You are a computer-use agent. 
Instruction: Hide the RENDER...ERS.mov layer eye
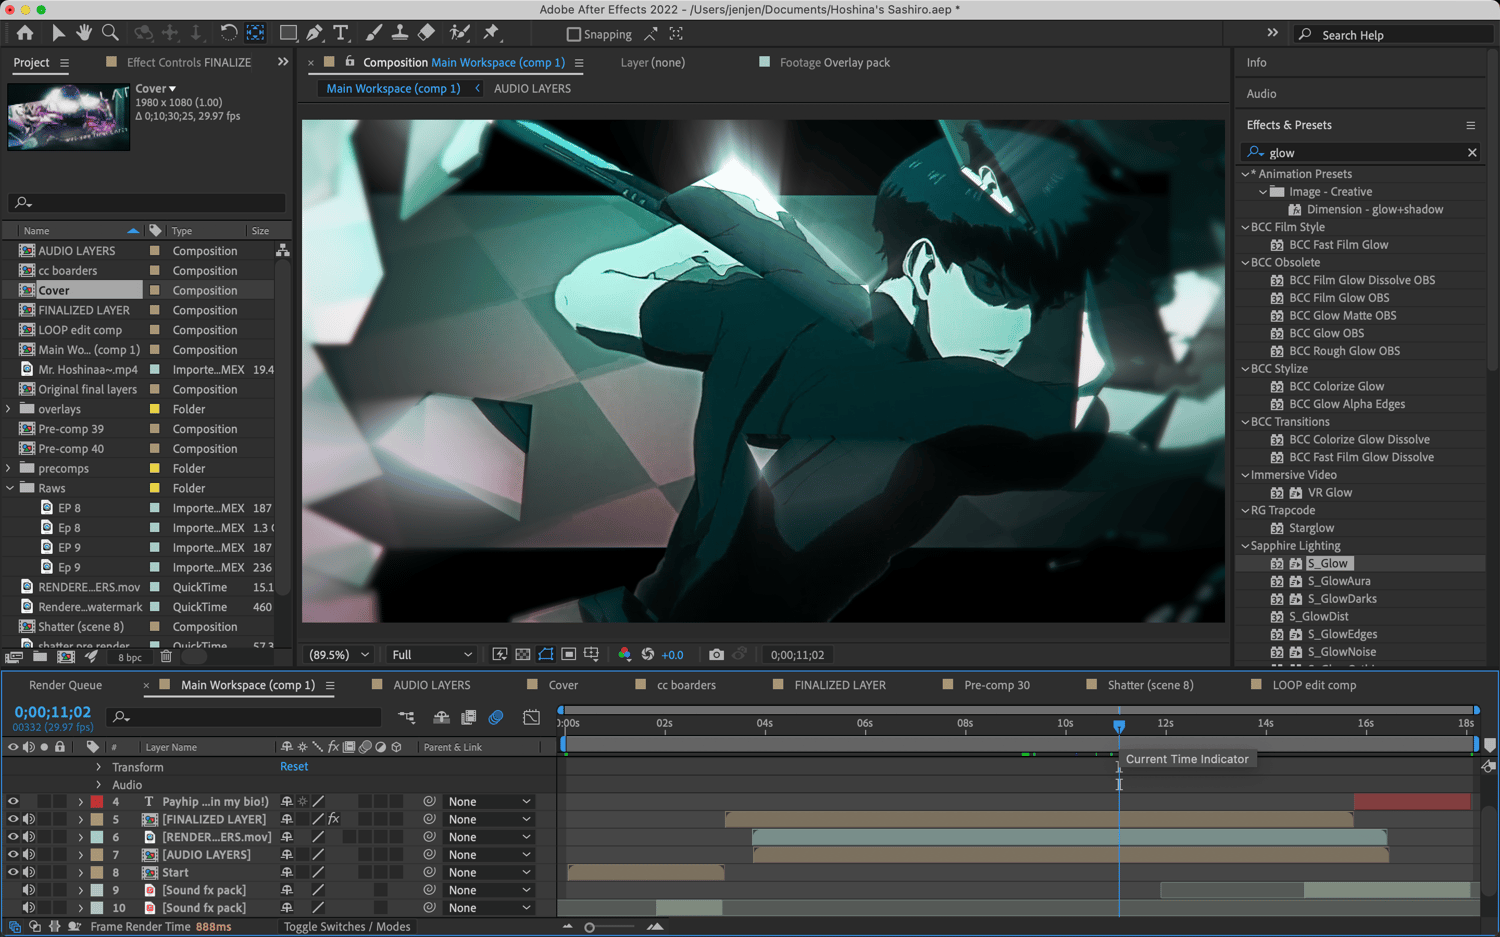[13, 837]
